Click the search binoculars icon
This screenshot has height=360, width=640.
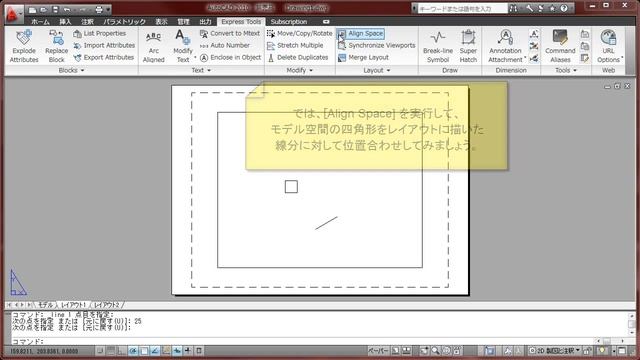(513, 8)
